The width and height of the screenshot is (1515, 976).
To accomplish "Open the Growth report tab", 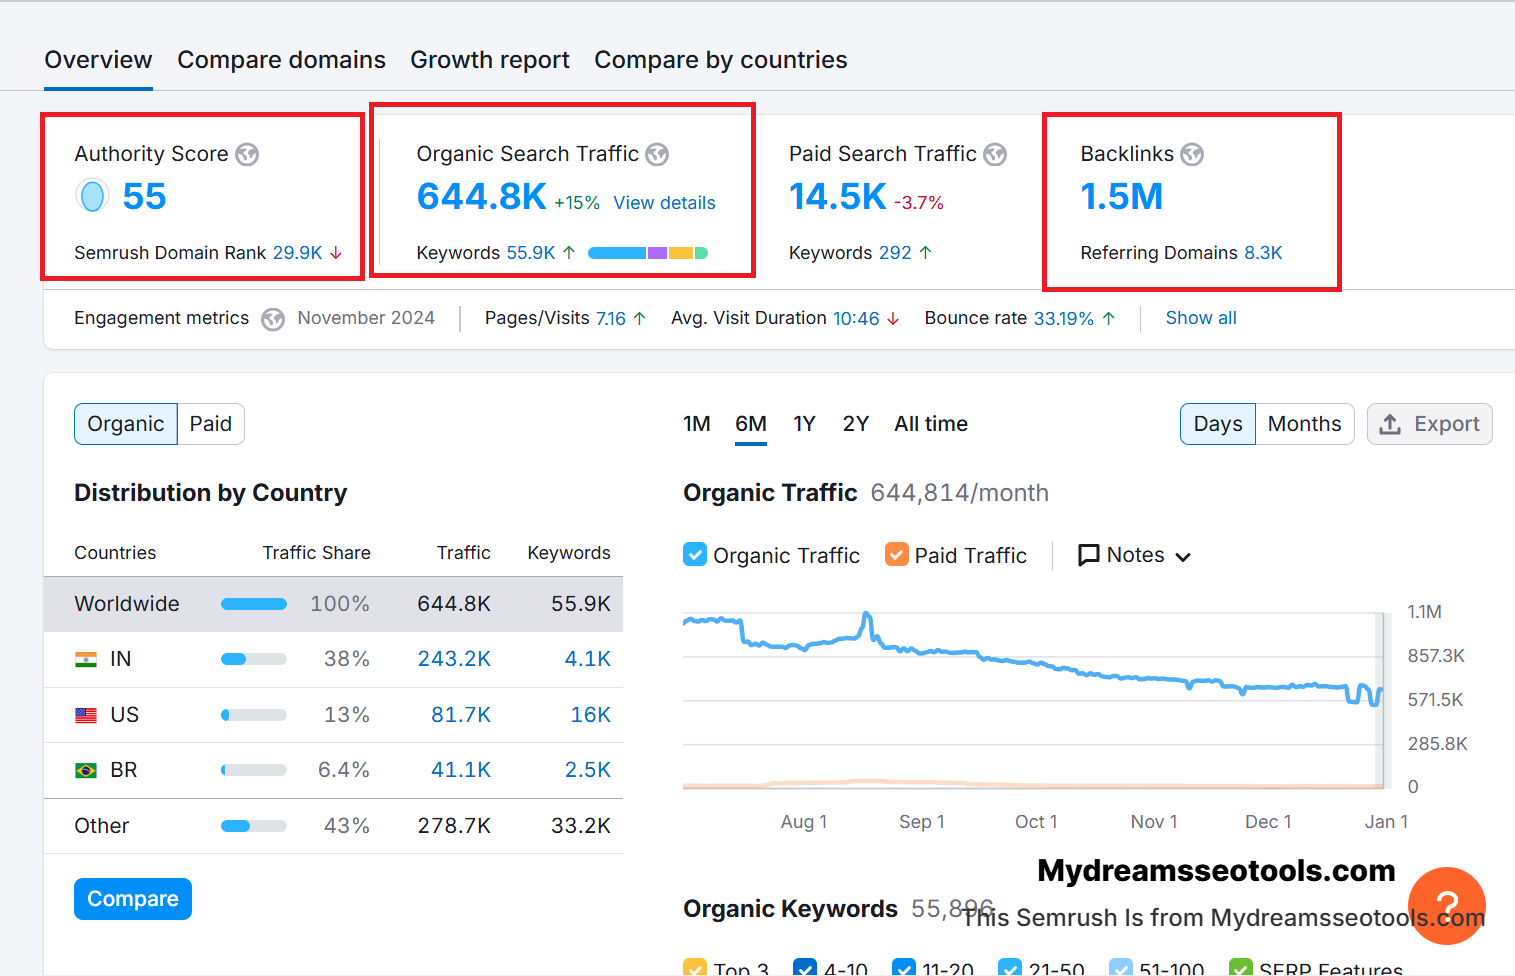I will point(490,60).
